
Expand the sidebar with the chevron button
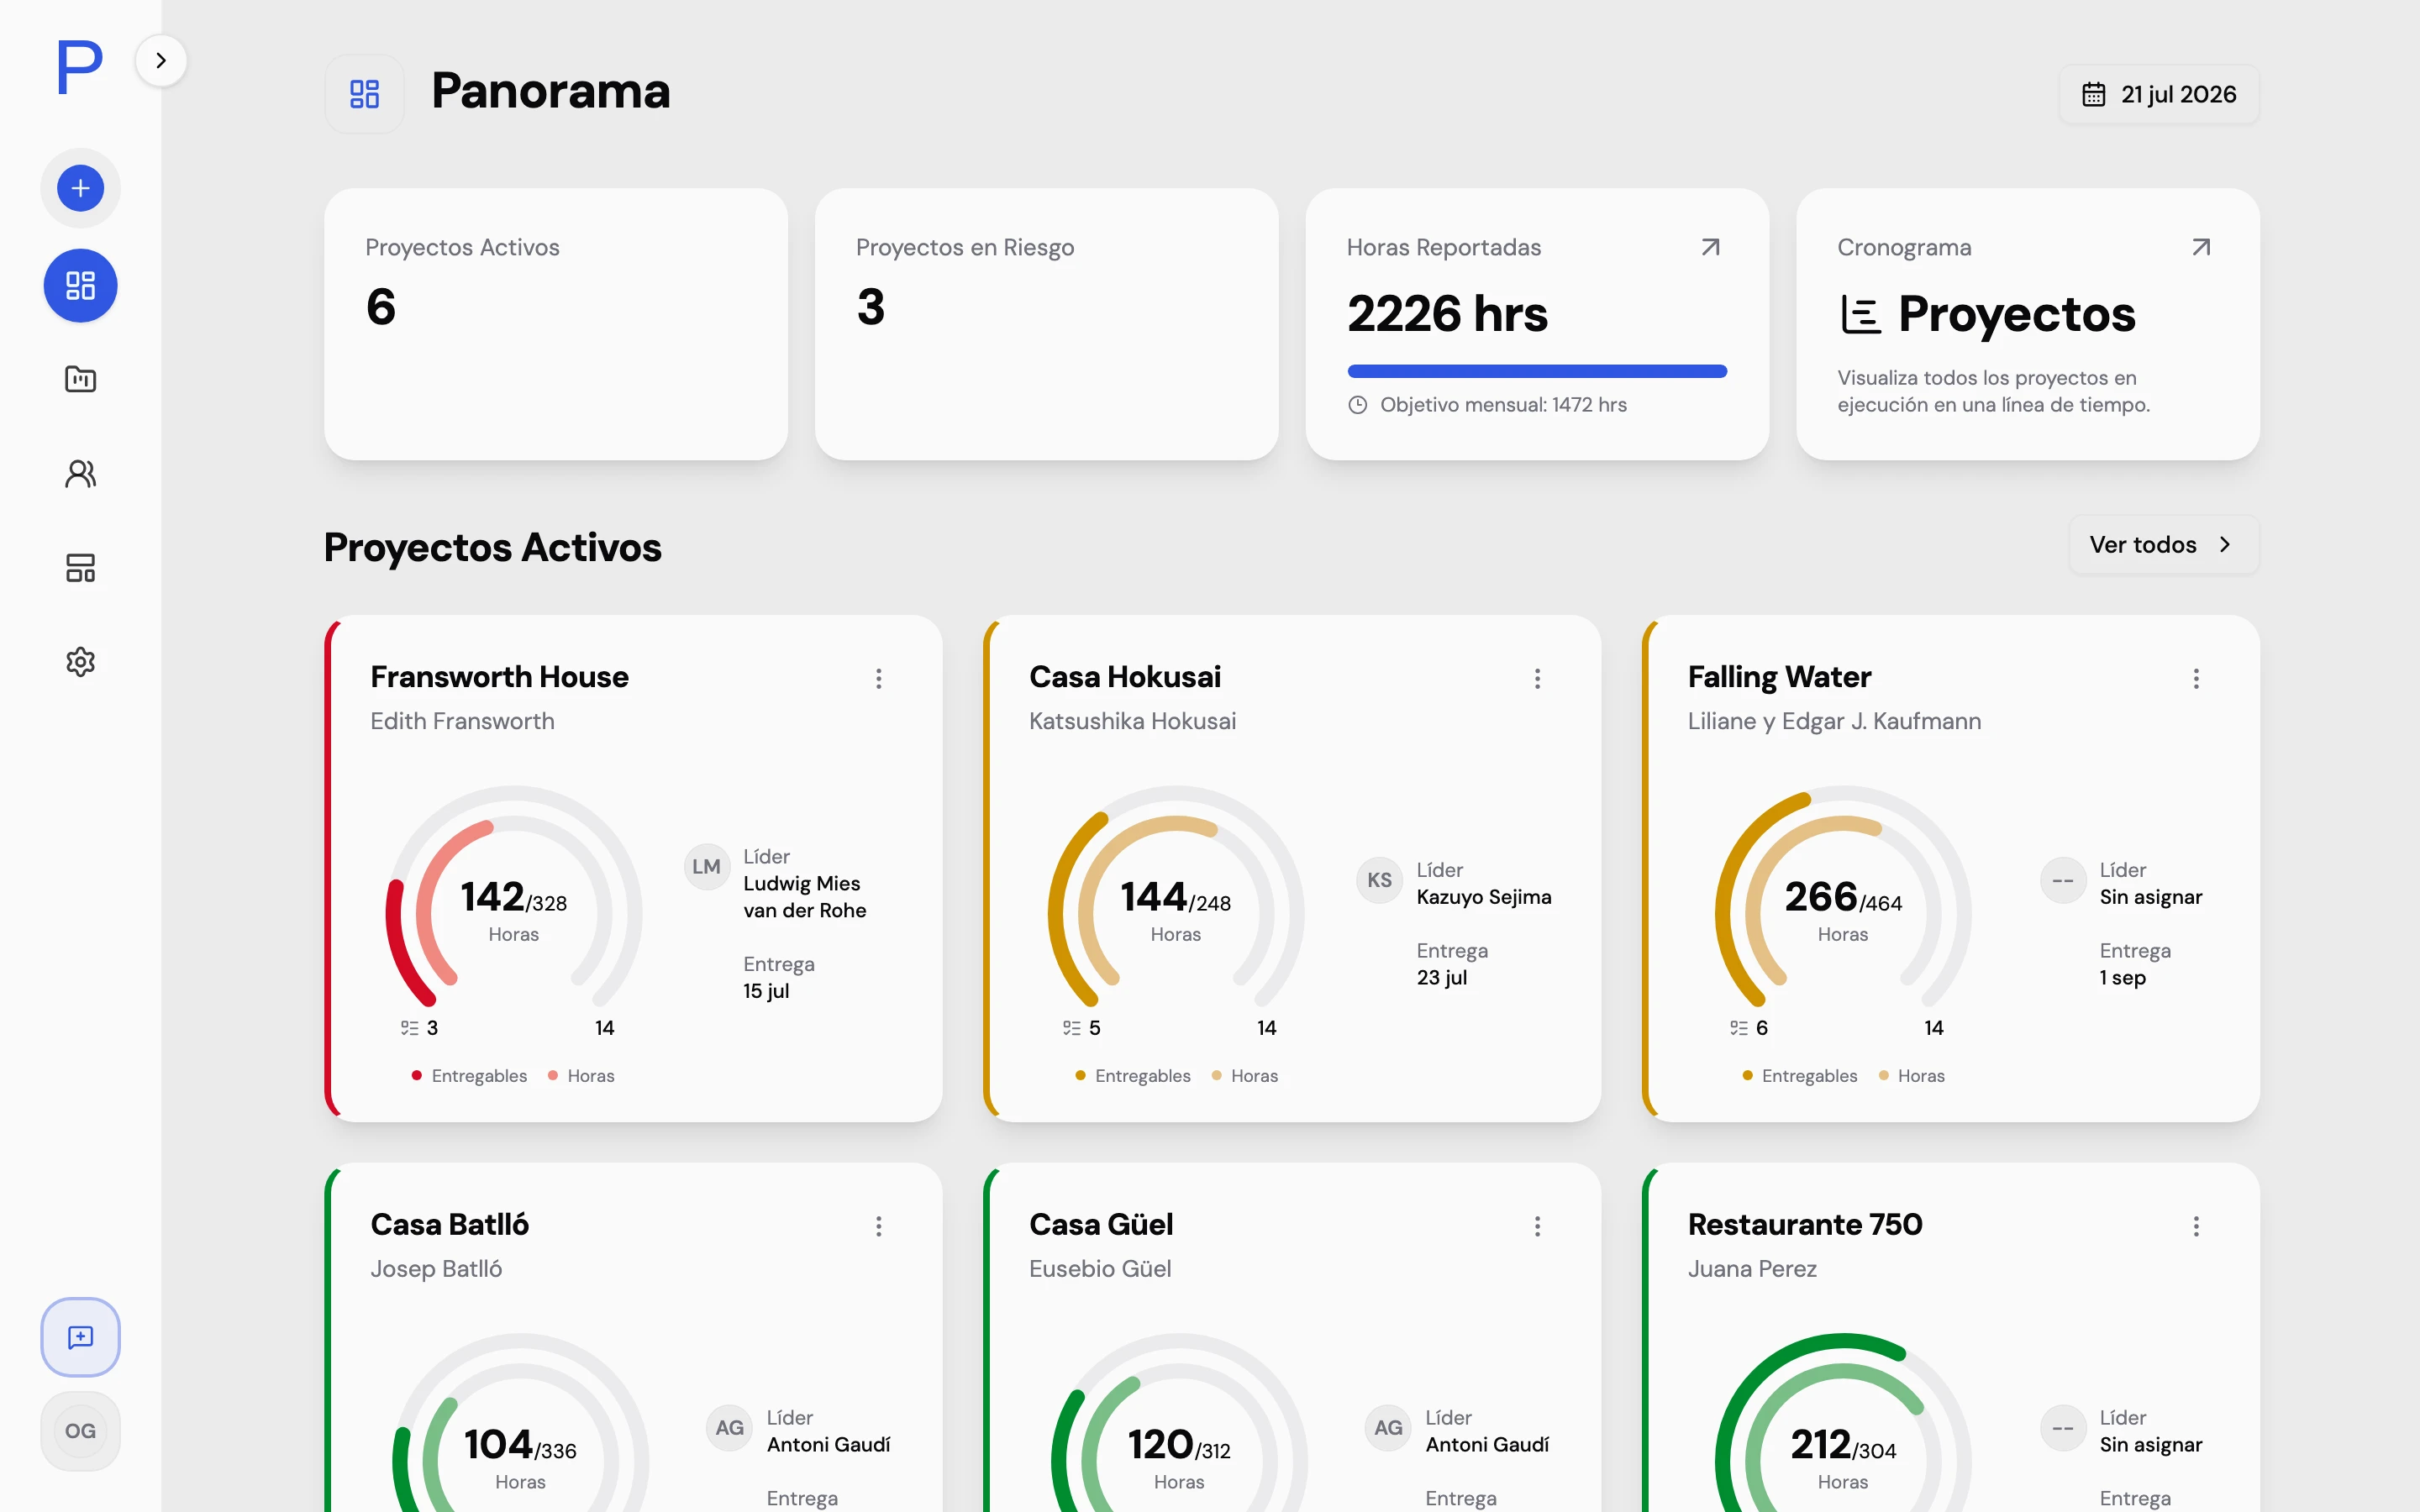161,61
